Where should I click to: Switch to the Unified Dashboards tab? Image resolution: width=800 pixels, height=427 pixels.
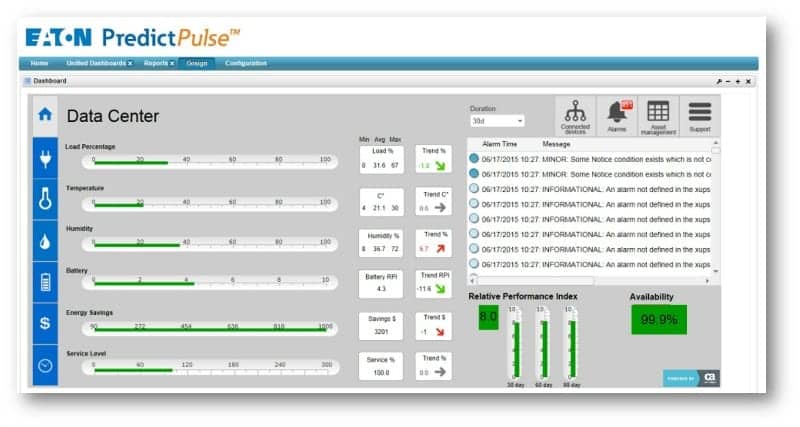pos(96,63)
